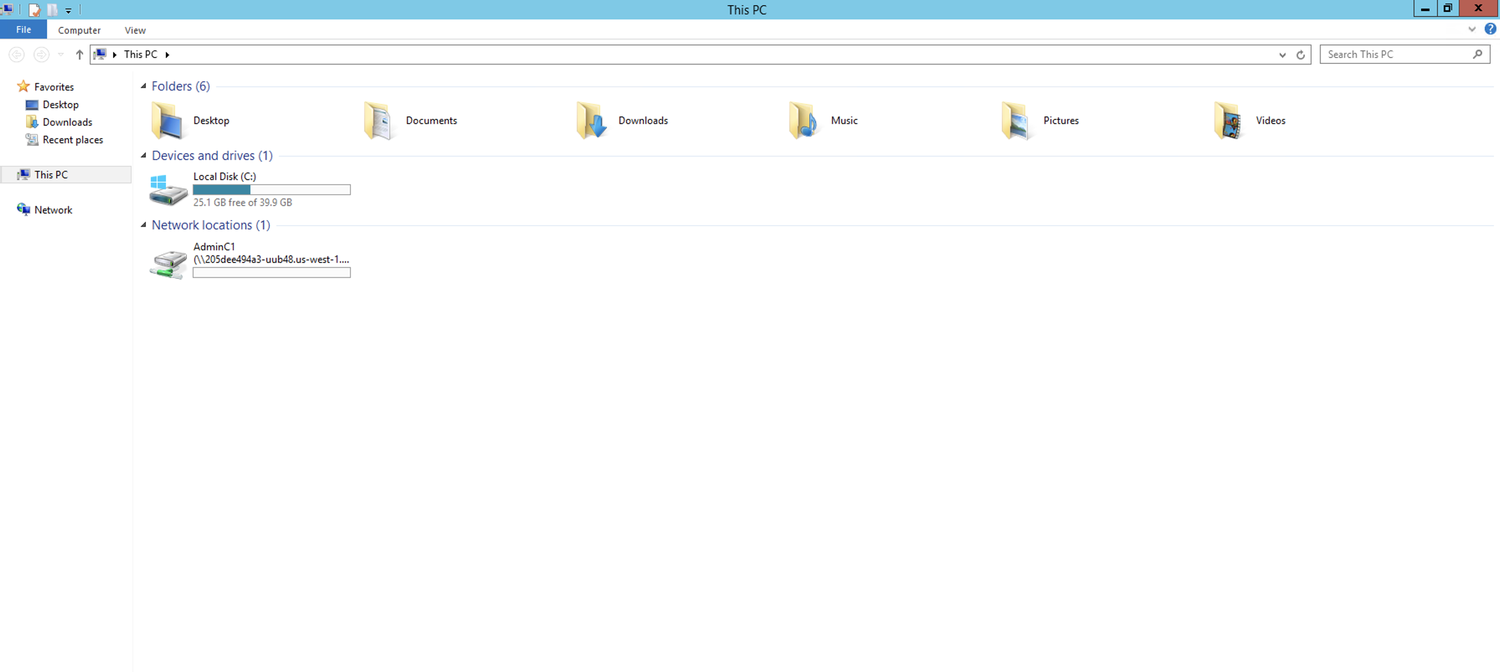The image size is (1500, 672).
Task: Open the Music folder
Action: [x=823, y=121]
